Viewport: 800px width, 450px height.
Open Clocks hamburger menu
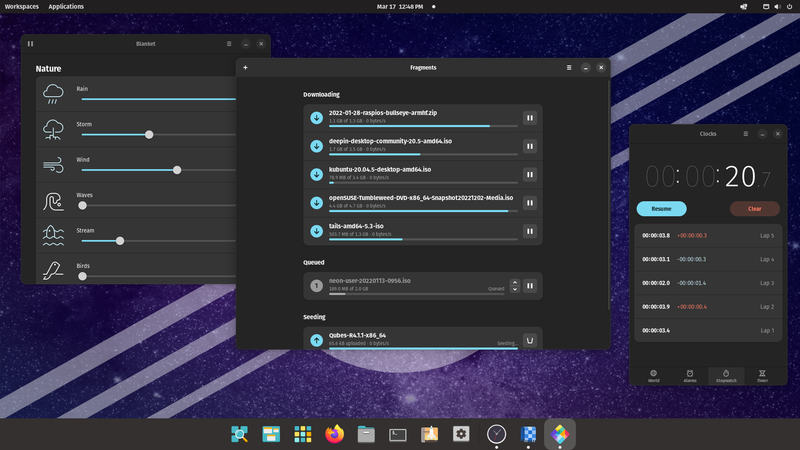[745, 134]
